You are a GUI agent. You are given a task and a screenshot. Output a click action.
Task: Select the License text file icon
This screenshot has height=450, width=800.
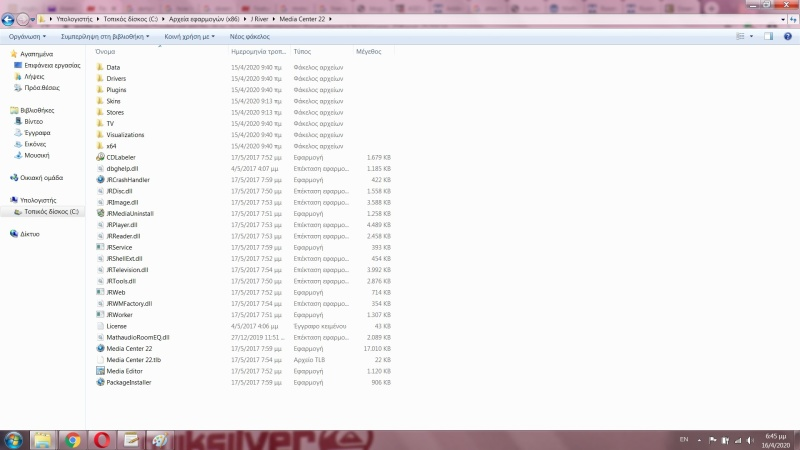[x=100, y=326]
